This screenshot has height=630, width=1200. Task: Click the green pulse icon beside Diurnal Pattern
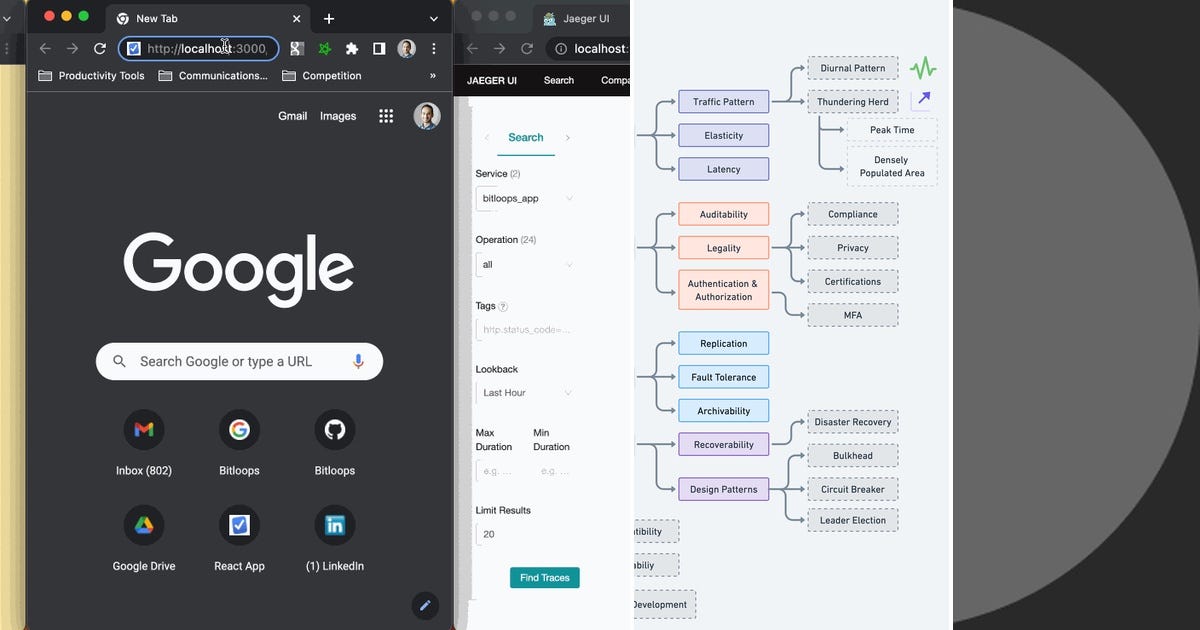tap(922, 67)
